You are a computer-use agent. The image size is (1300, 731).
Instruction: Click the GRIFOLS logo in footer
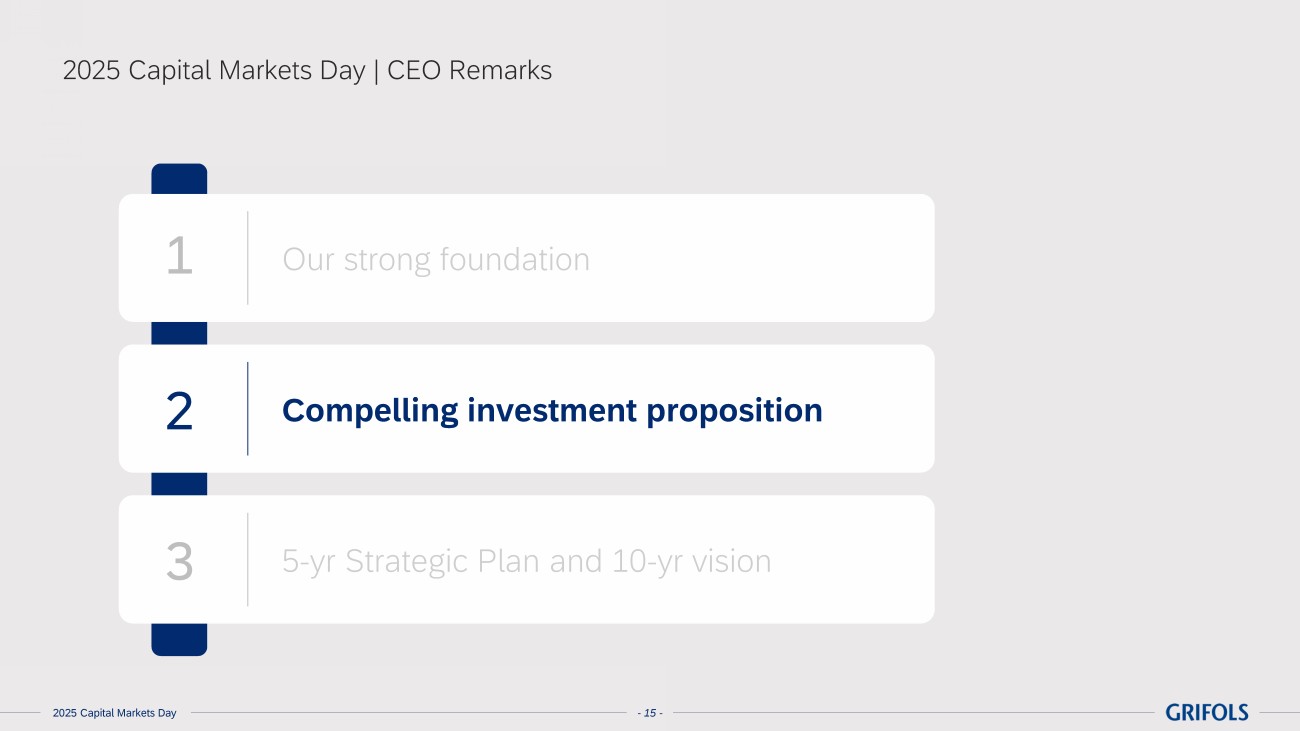(1206, 712)
